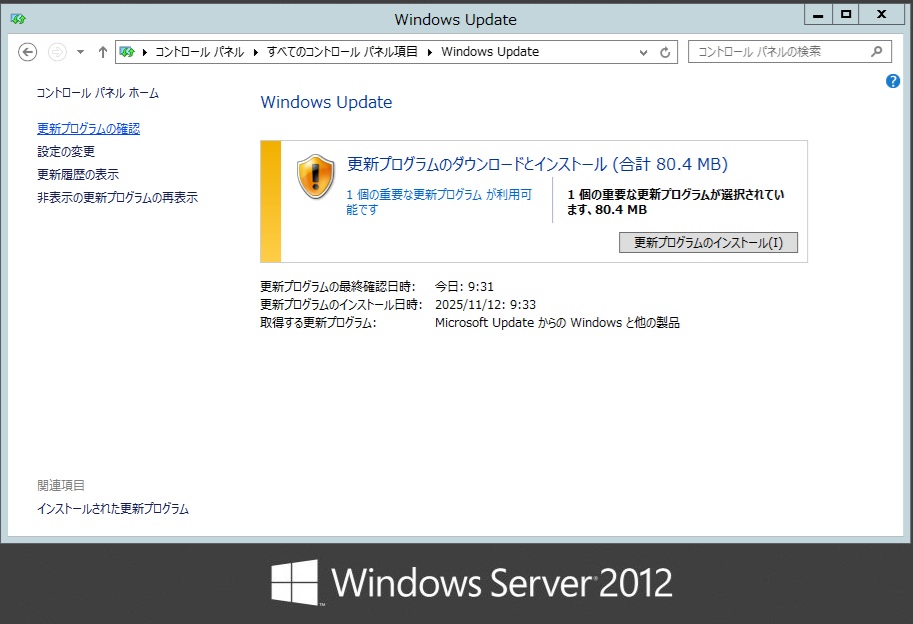This screenshot has width=913, height=624.
Task: Click Microsoft Update からの Windows と他の製品 text
Action: click(557, 323)
